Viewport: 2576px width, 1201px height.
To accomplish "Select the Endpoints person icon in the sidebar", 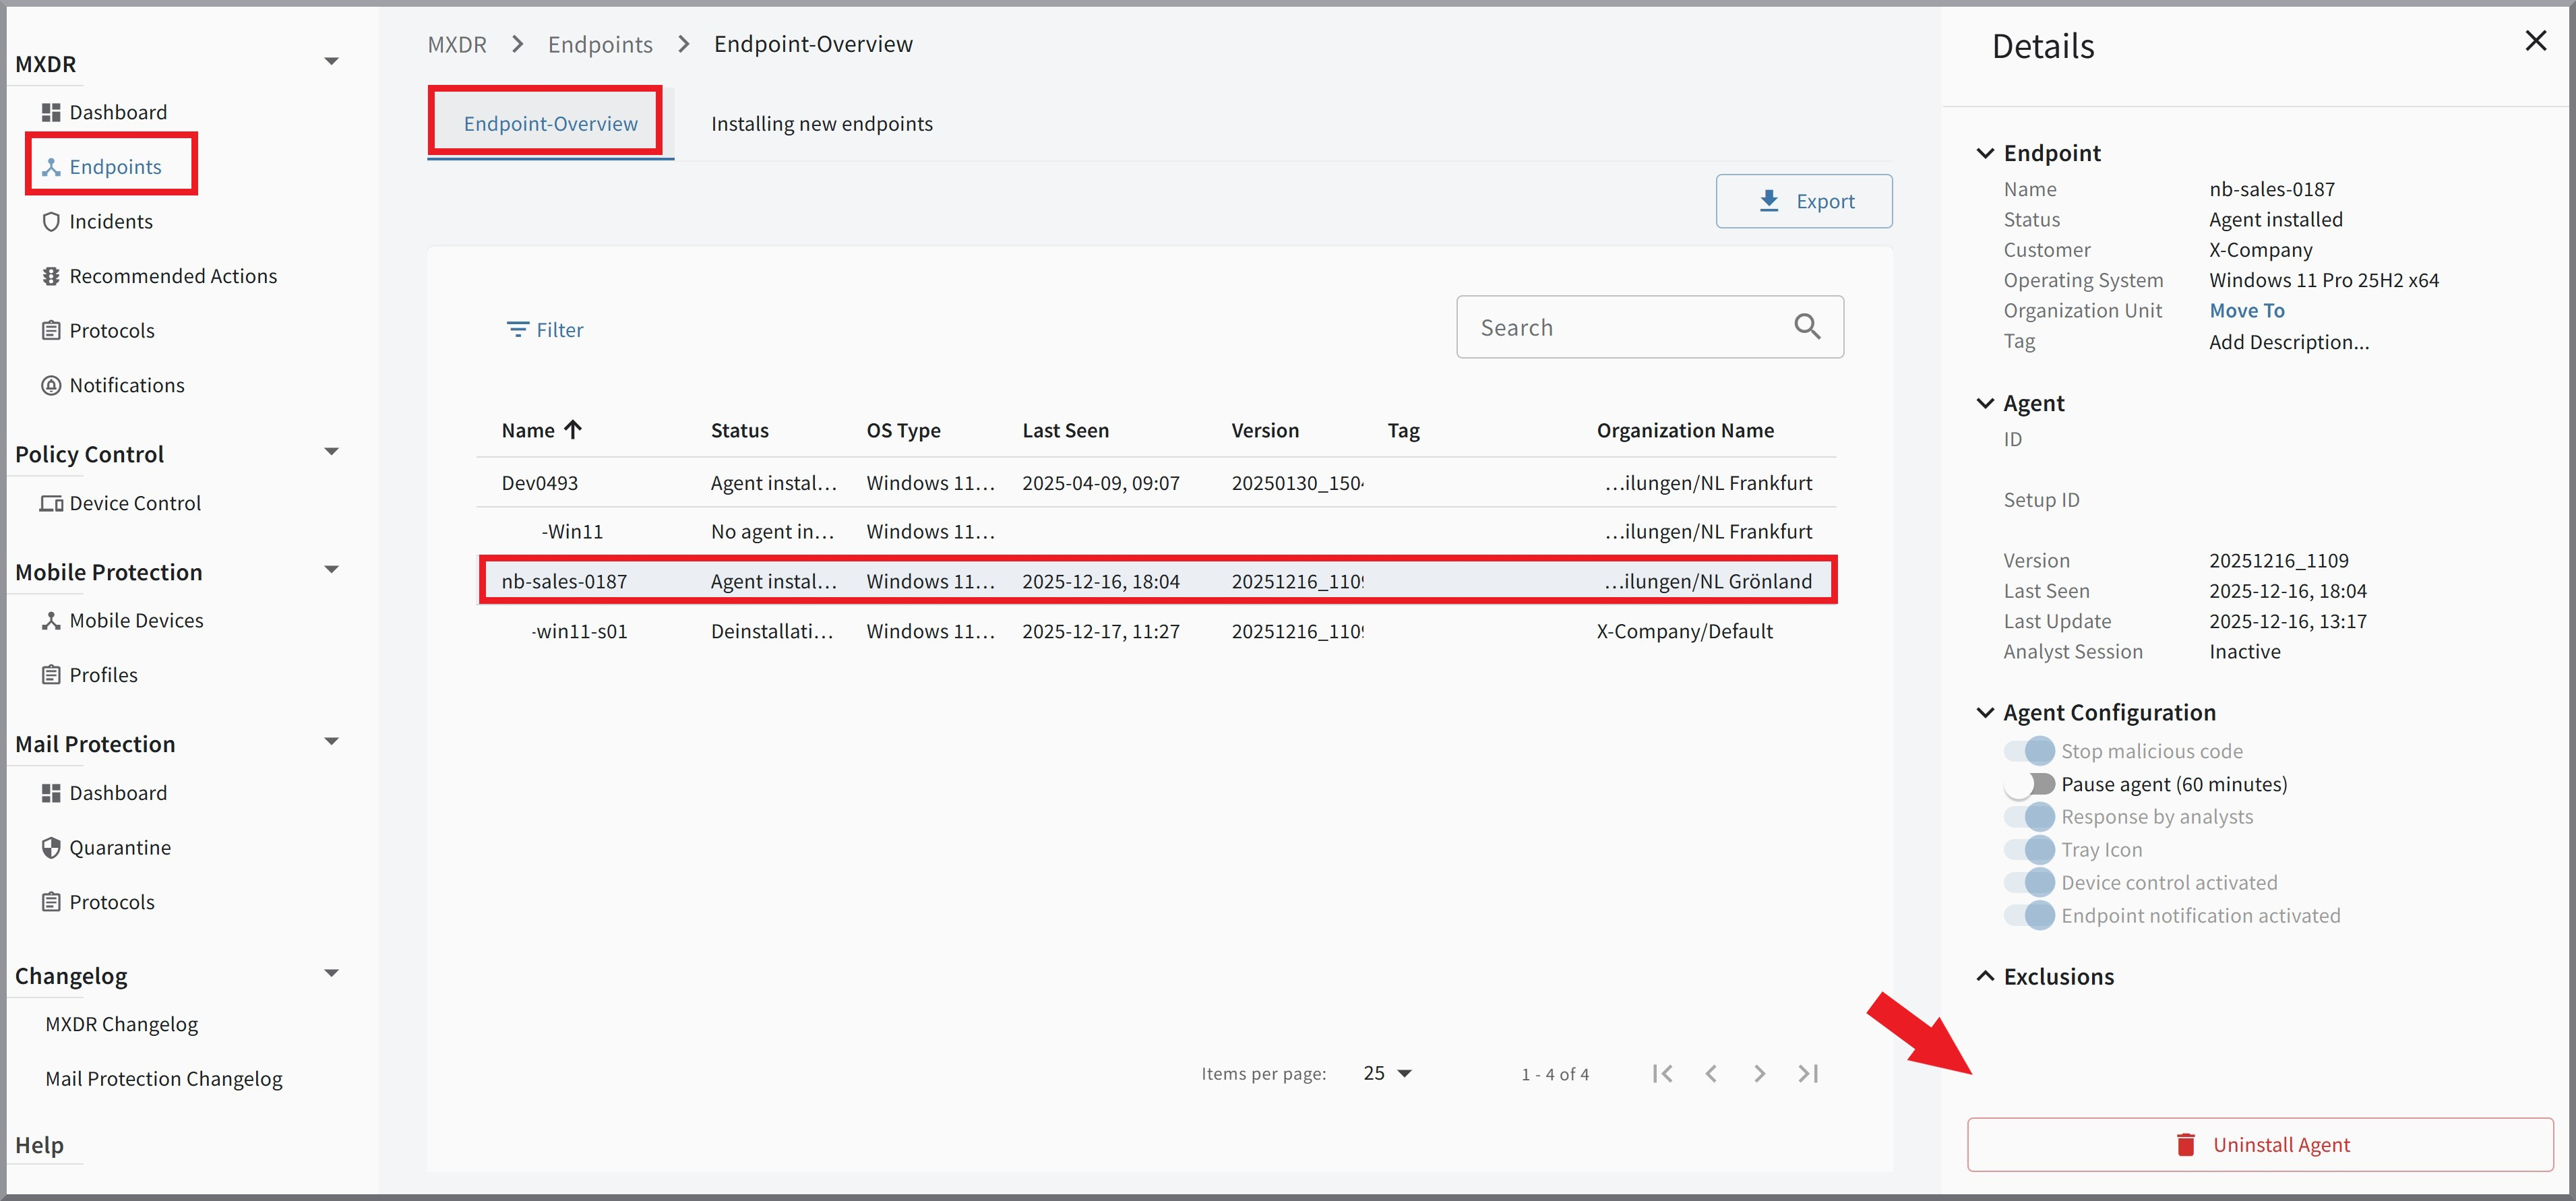I will (51, 166).
